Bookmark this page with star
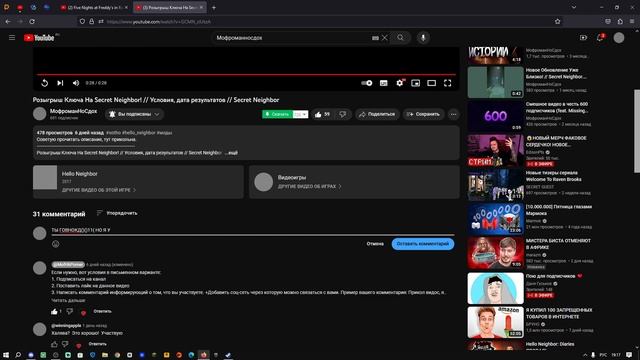The height and width of the screenshot is (360, 640). 558,22
